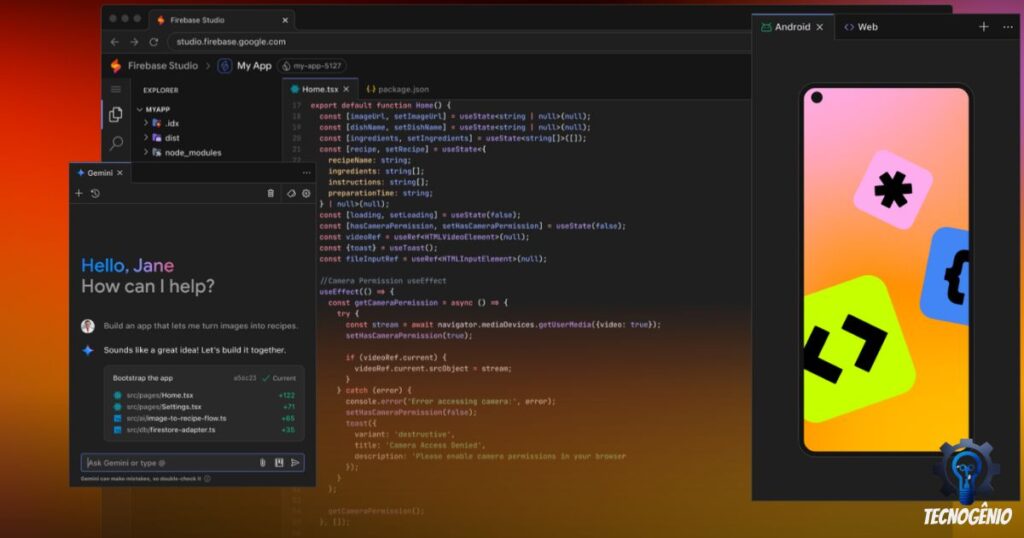The height and width of the screenshot is (538, 1024).
Task: Select the Android preview tab
Action: click(793, 27)
